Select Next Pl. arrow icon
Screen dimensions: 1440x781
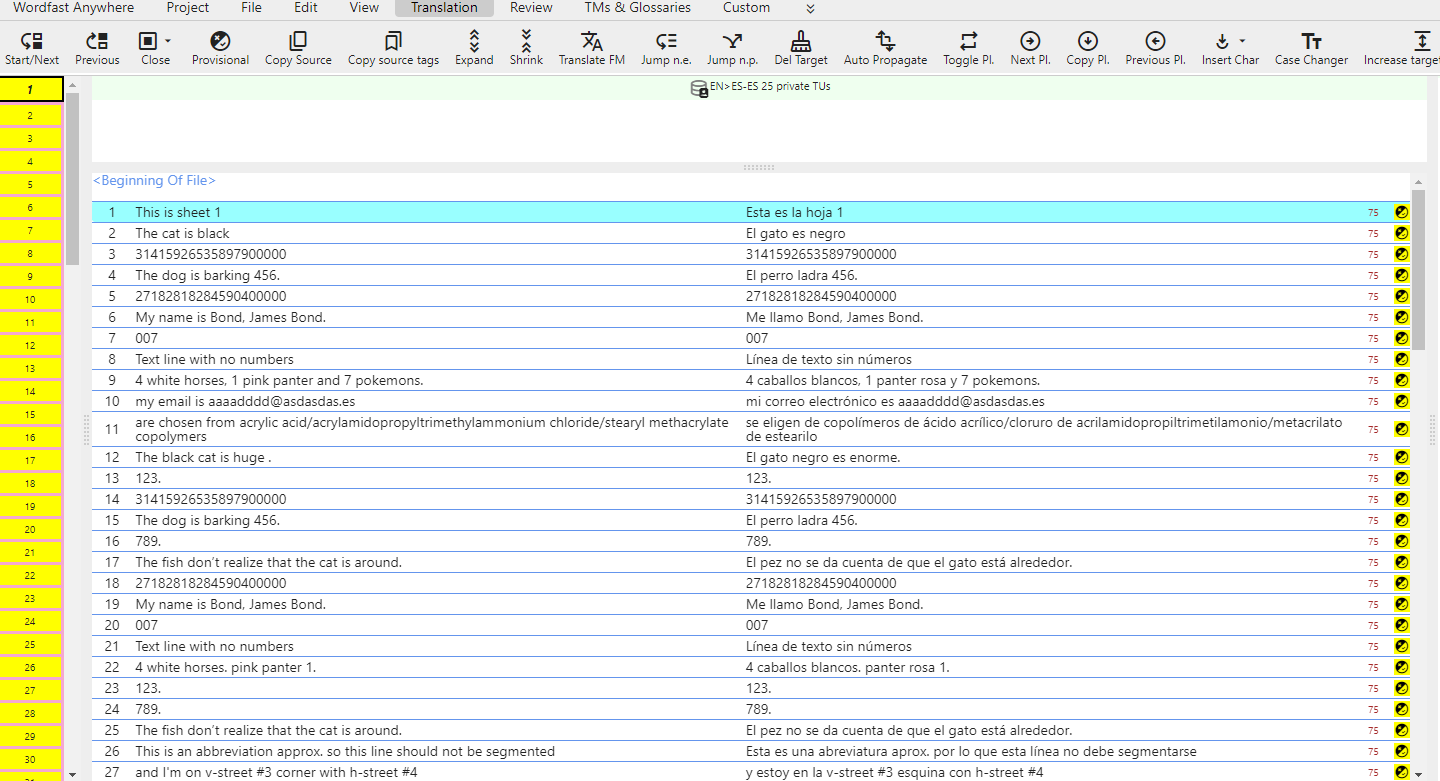tap(1030, 41)
